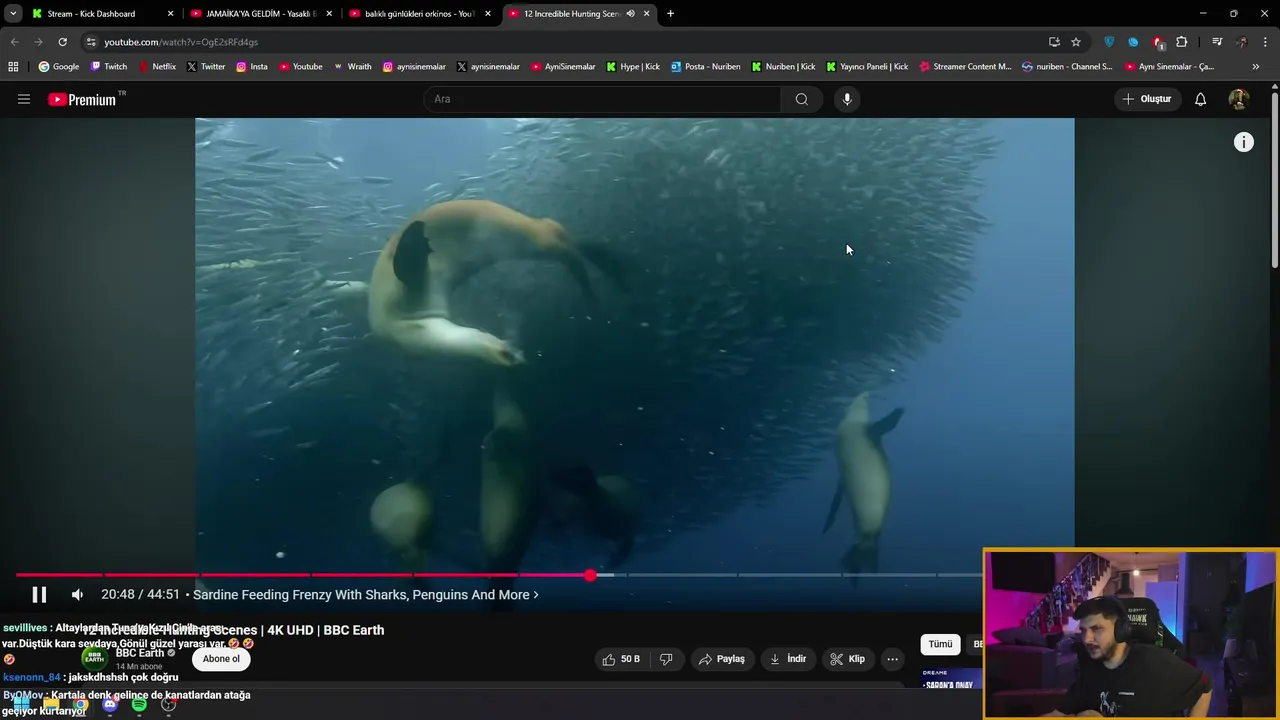Screen dimensions: 1280x720
Task: Click the red progress bar scrubber handle
Action: point(590,575)
